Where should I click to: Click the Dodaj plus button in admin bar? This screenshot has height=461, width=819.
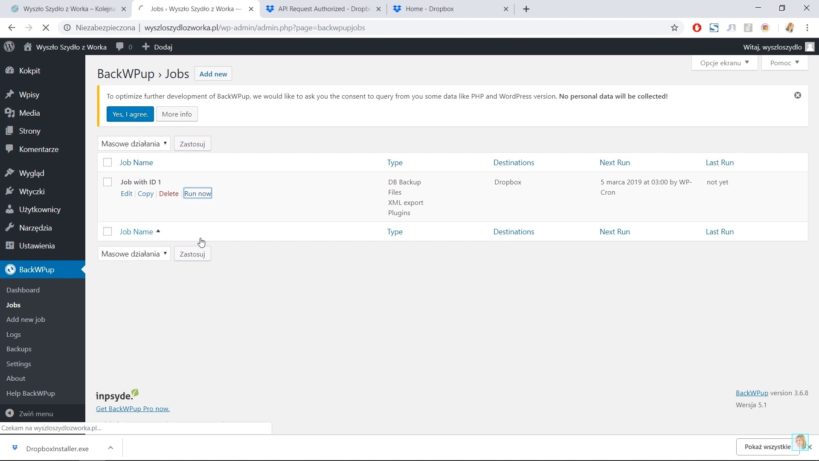[157, 46]
